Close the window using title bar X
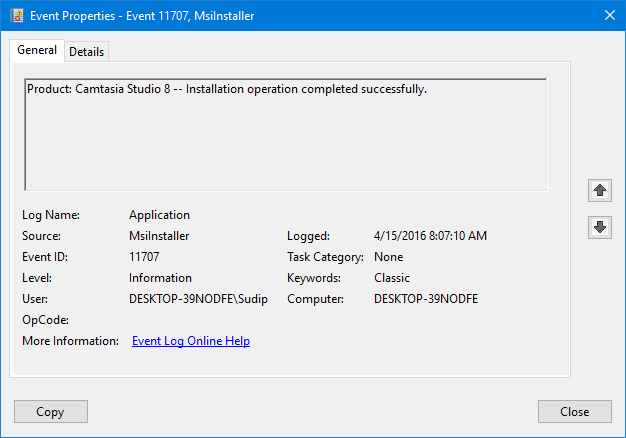Screen dimensions: 626x438 click(610, 15)
